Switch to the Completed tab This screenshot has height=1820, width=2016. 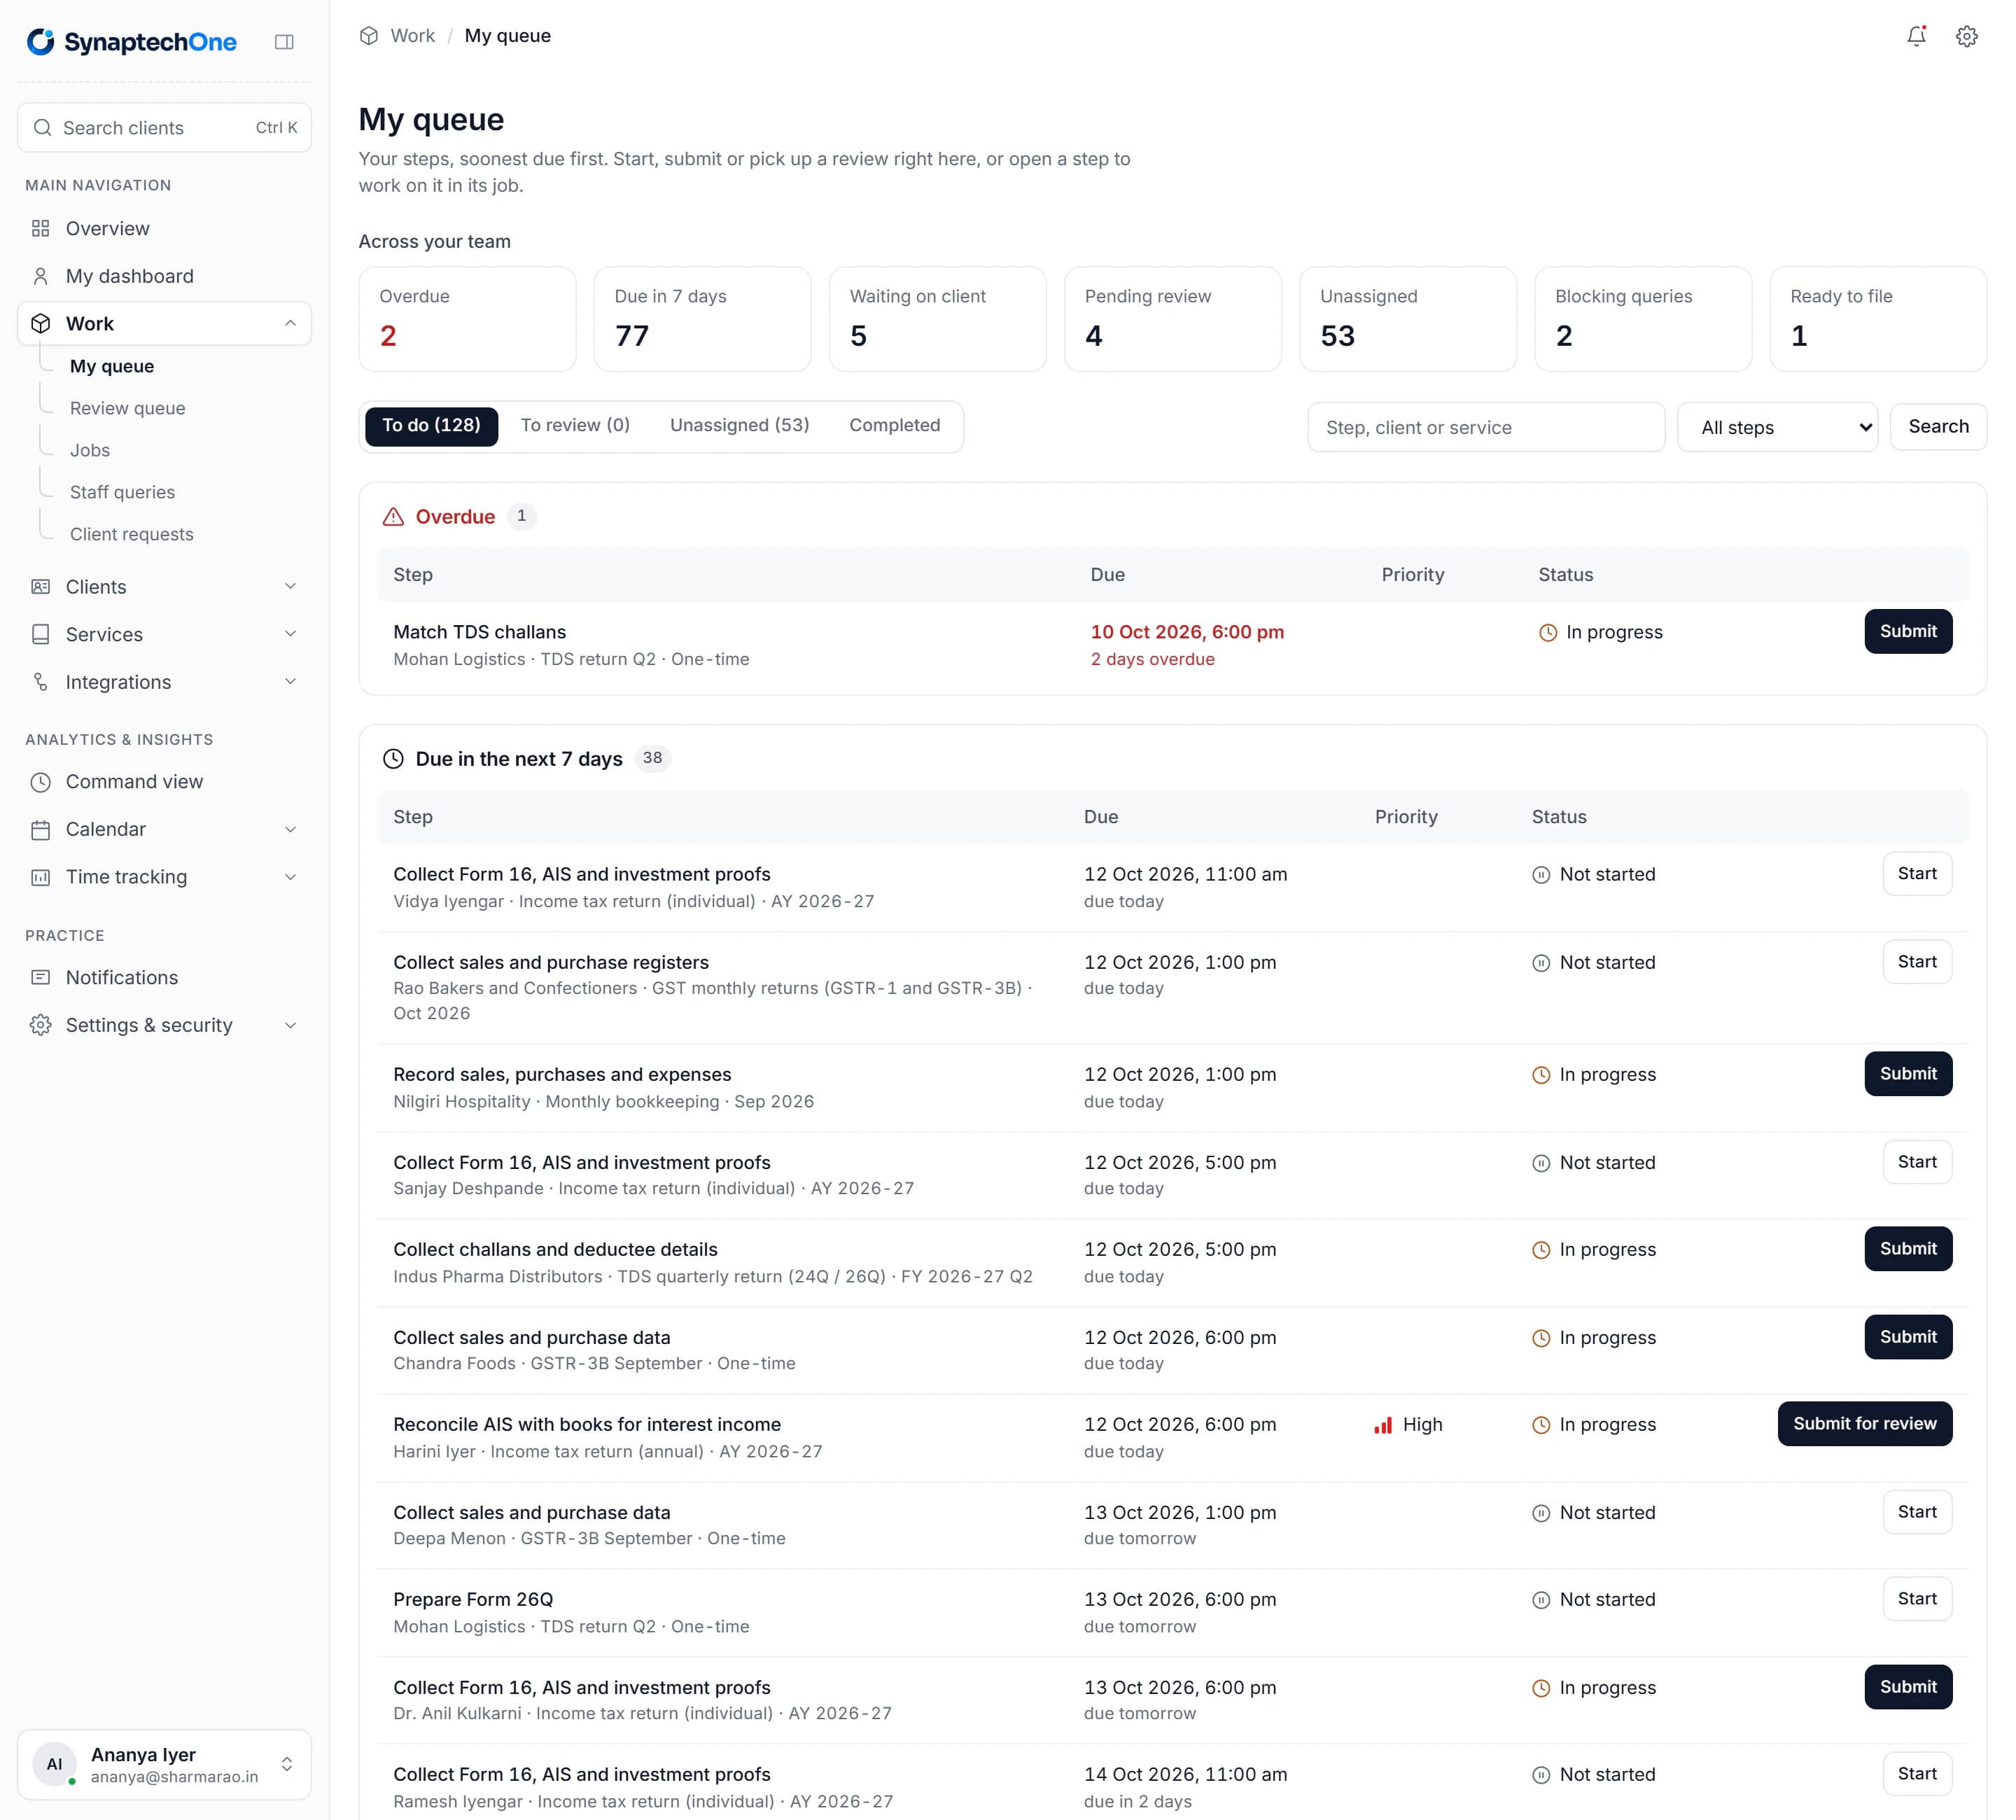pyautogui.click(x=895, y=426)
